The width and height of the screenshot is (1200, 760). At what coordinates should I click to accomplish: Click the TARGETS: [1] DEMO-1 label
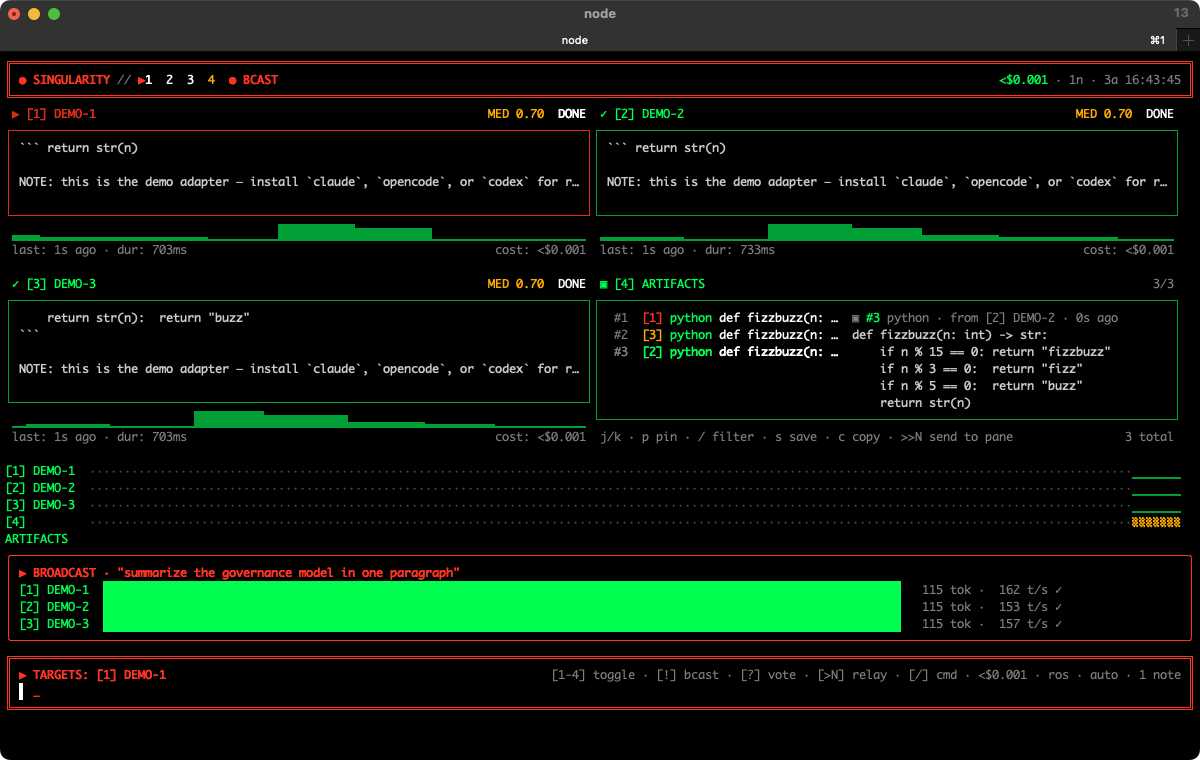(x=100, y=675)
